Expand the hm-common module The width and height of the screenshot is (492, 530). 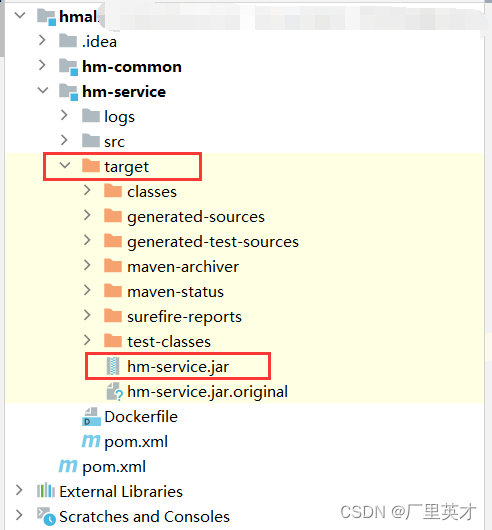tap(42, 65)
